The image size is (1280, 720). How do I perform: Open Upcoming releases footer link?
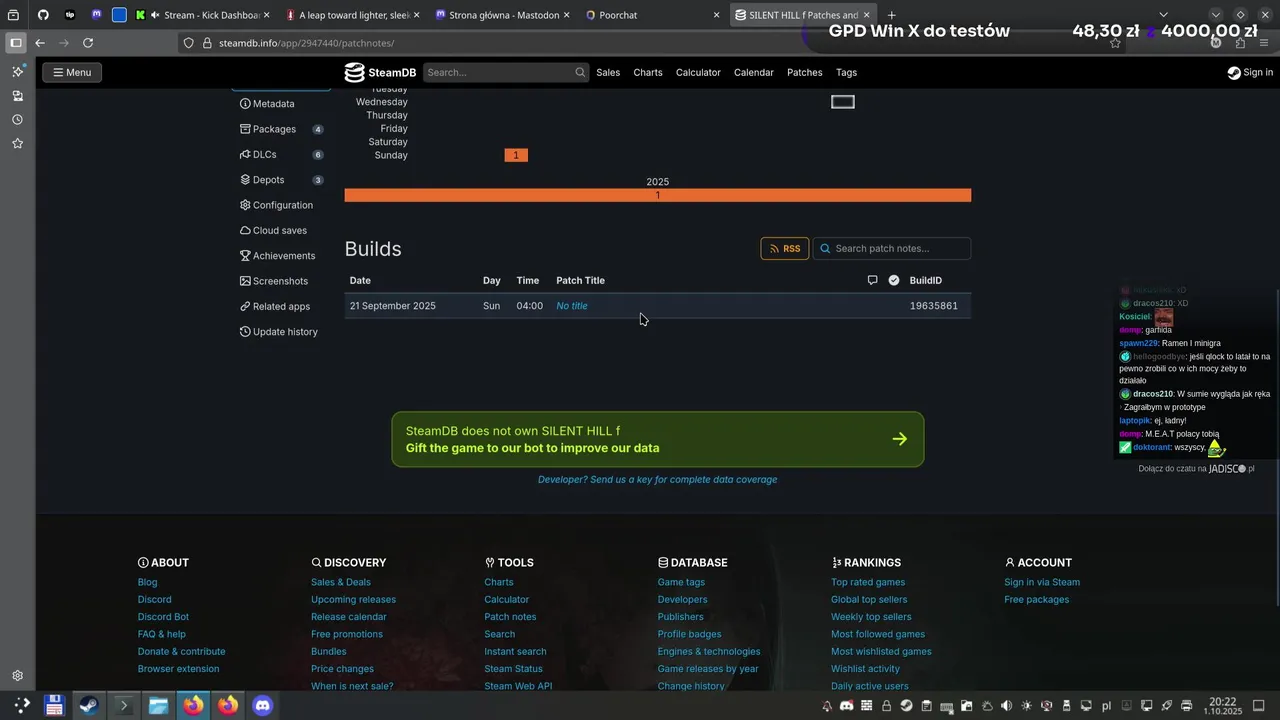click(353, 599)
